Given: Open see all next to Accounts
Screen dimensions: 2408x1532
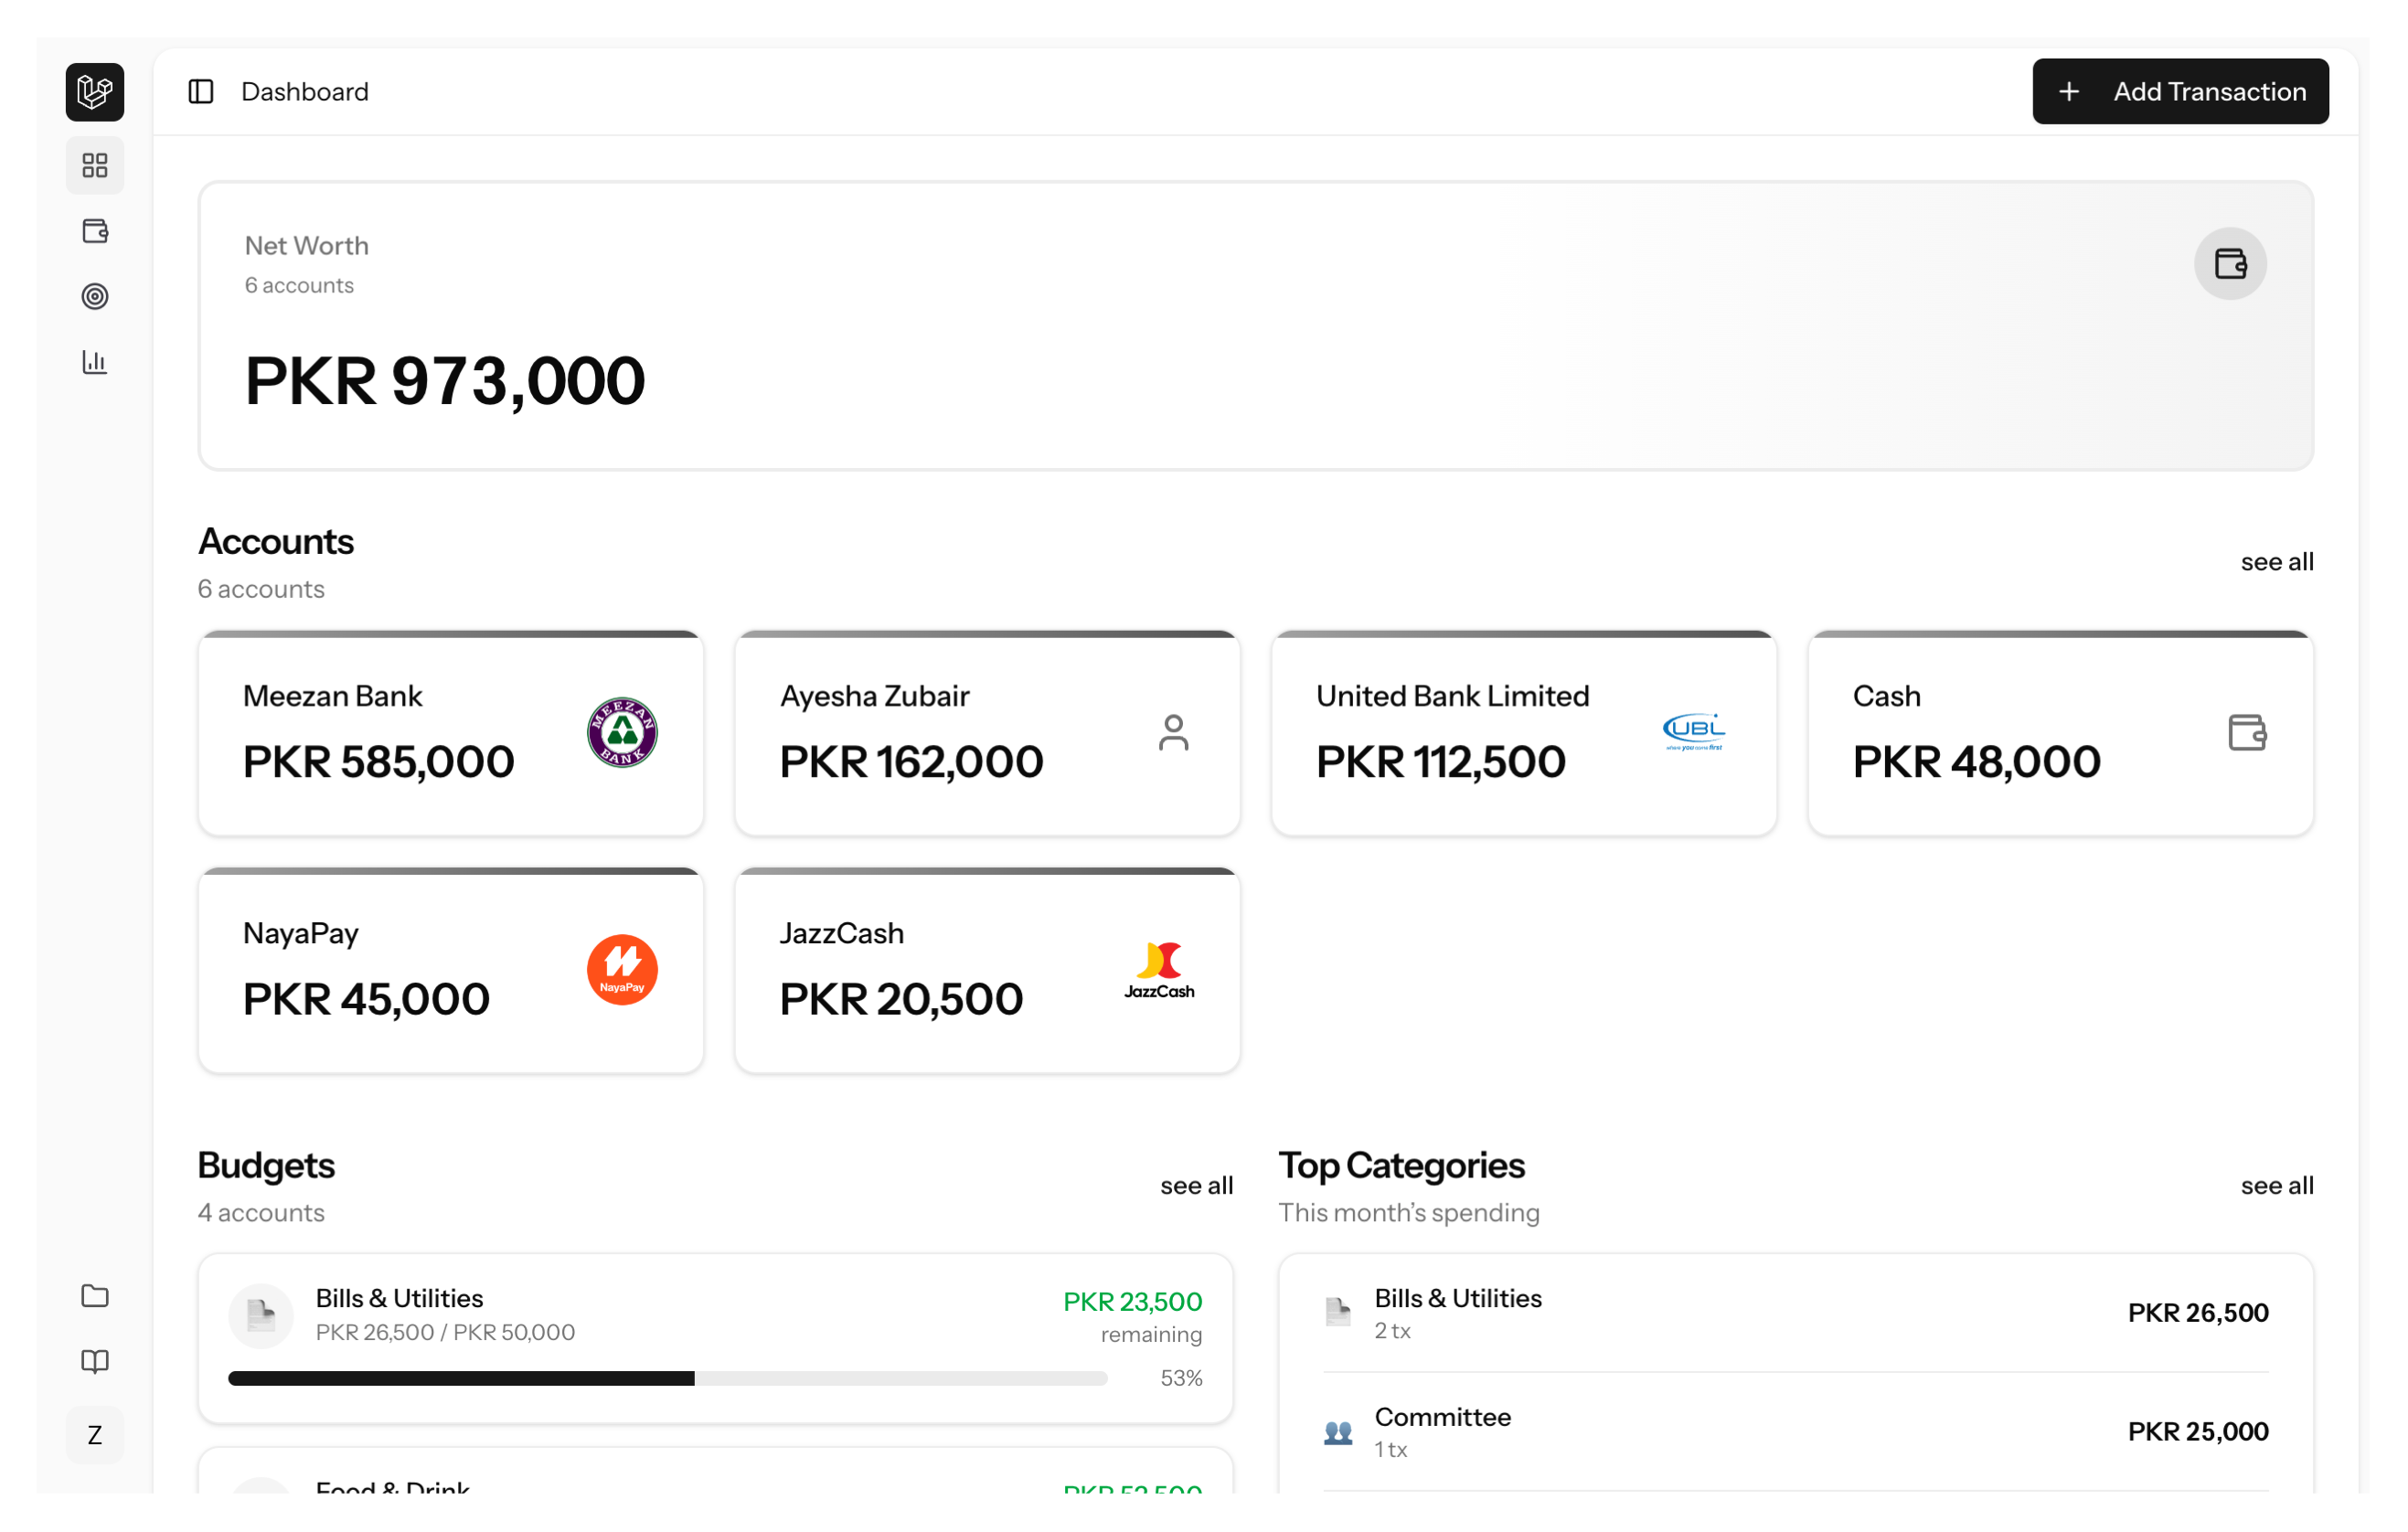Looking at the screenshot, I should [2277, 561].
